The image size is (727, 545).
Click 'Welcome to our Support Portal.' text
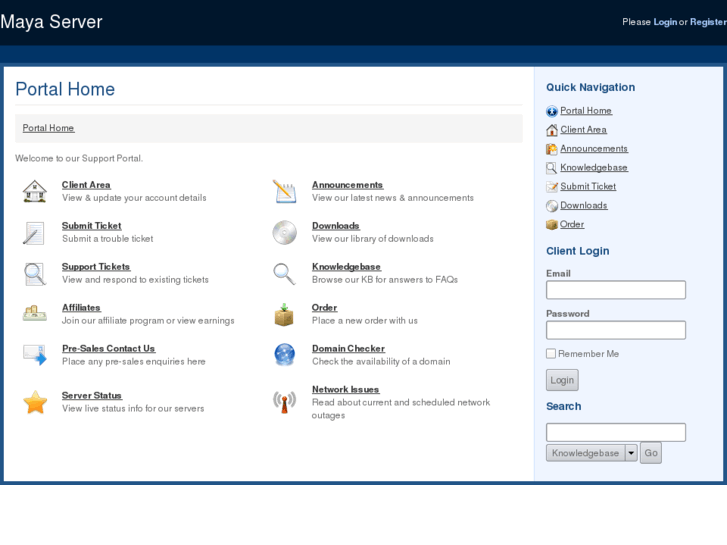(x=79, y=158)
